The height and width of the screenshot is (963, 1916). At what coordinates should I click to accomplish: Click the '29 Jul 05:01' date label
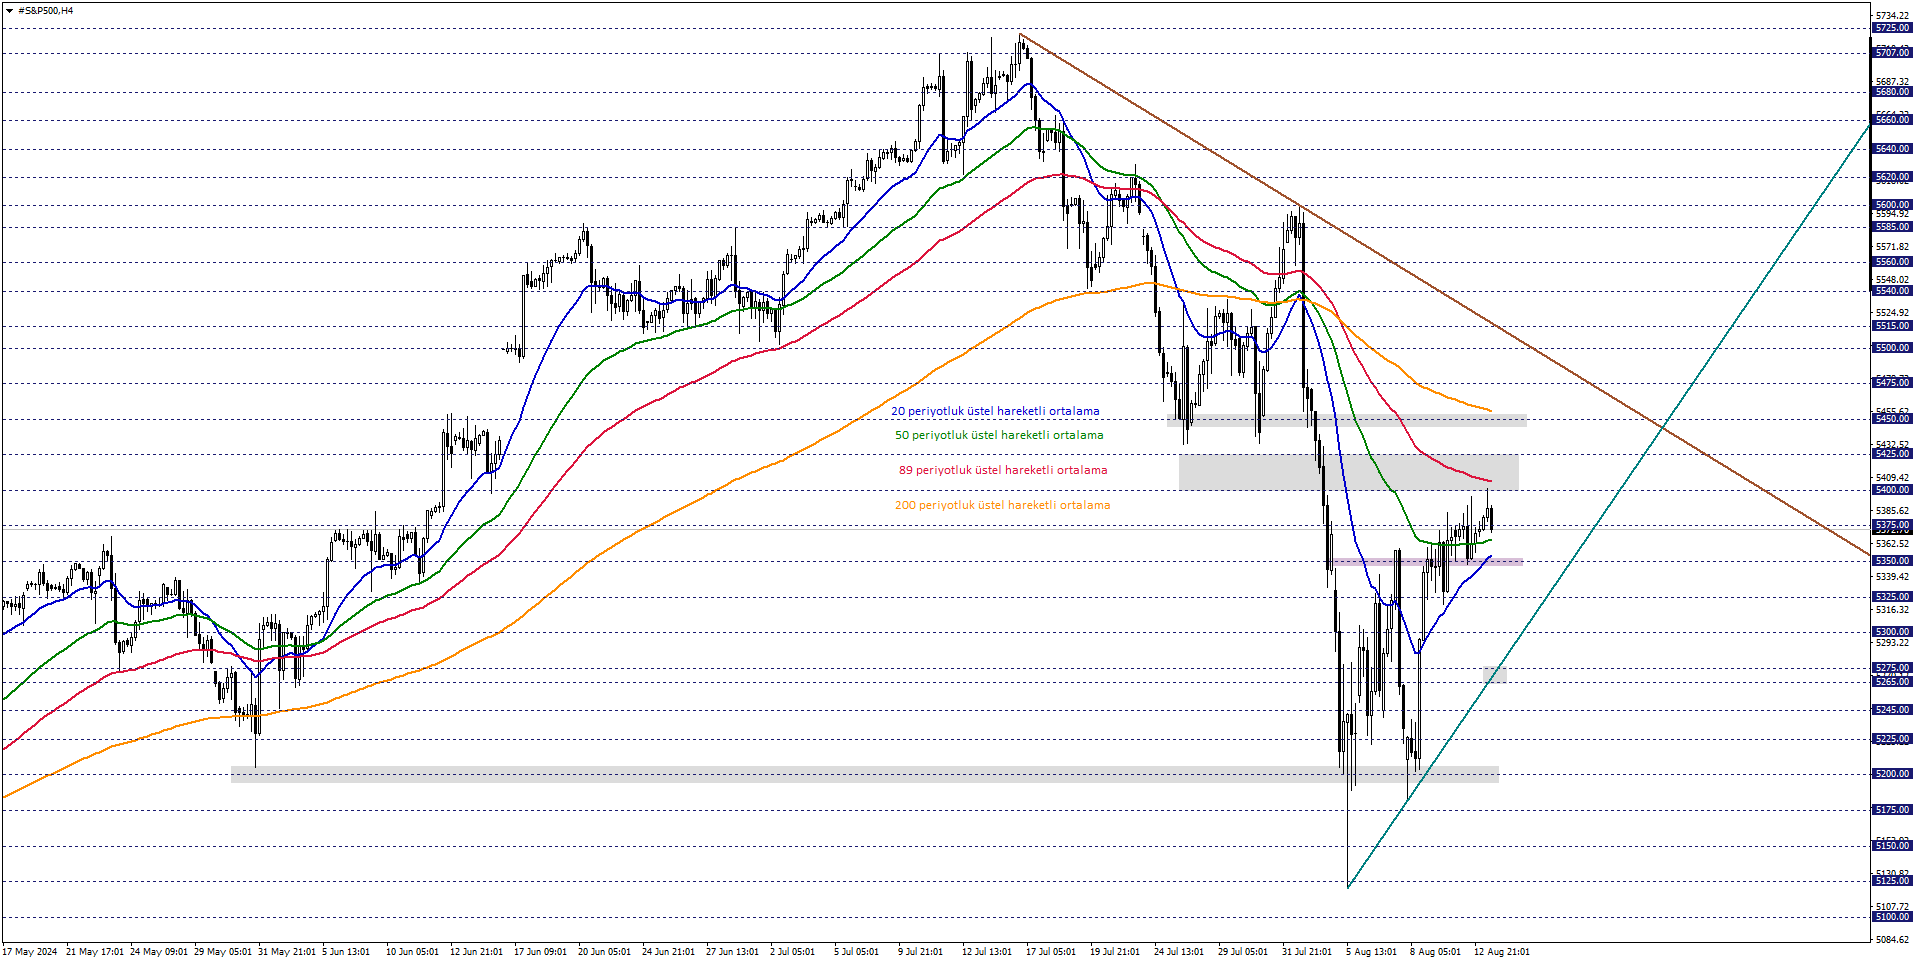[1243, 952]
